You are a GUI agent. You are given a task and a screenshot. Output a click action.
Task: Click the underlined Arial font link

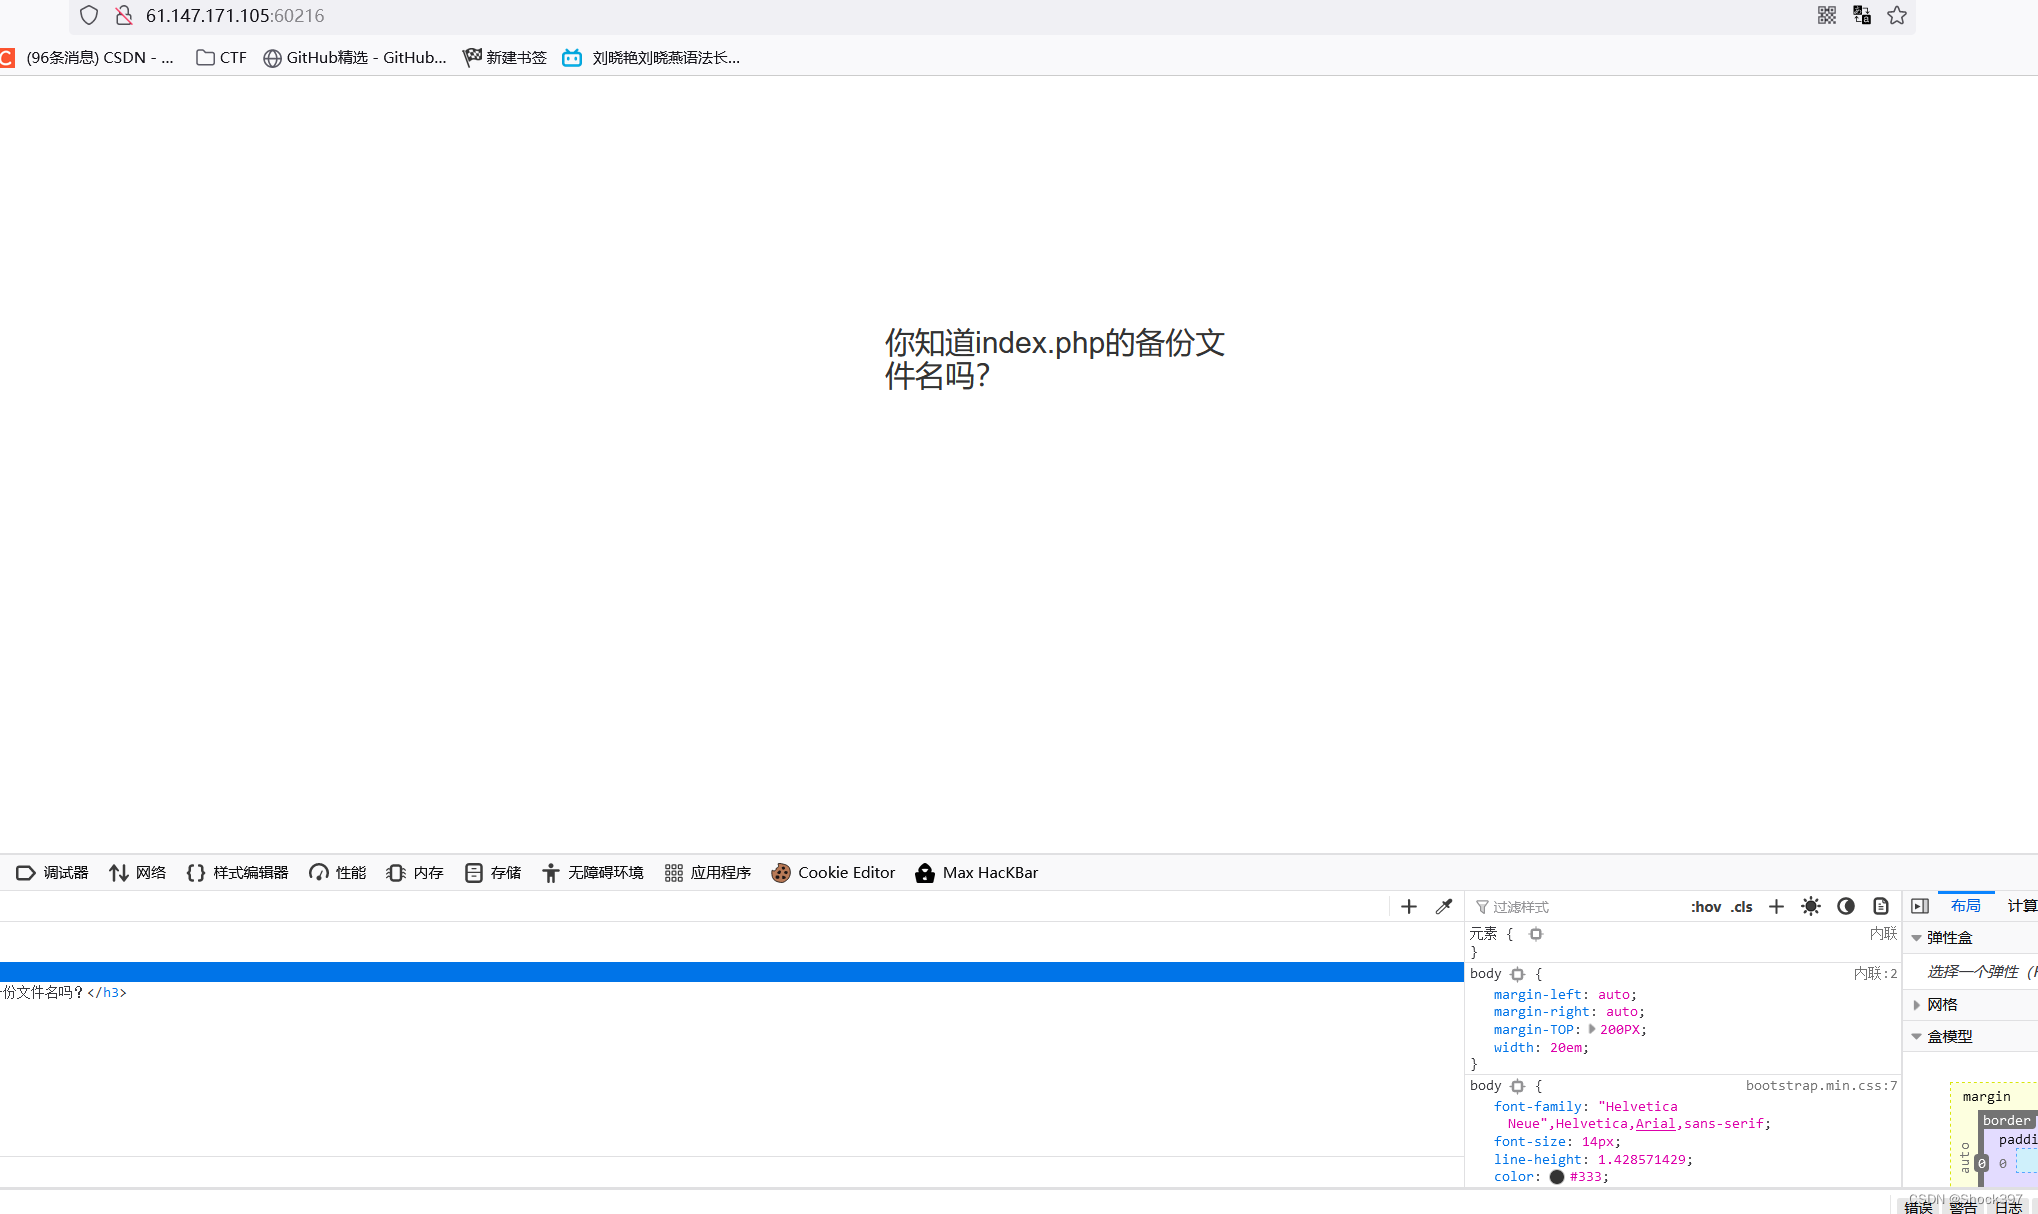[x=1655, y=1123]
